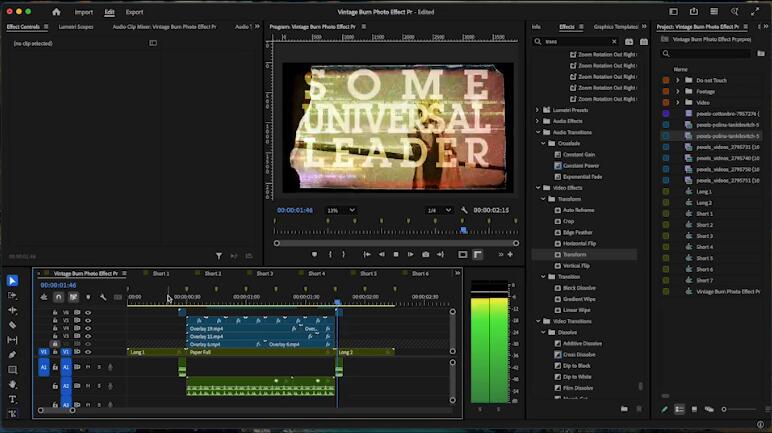Switch Project panel to list view

click(x=679, y=409)
